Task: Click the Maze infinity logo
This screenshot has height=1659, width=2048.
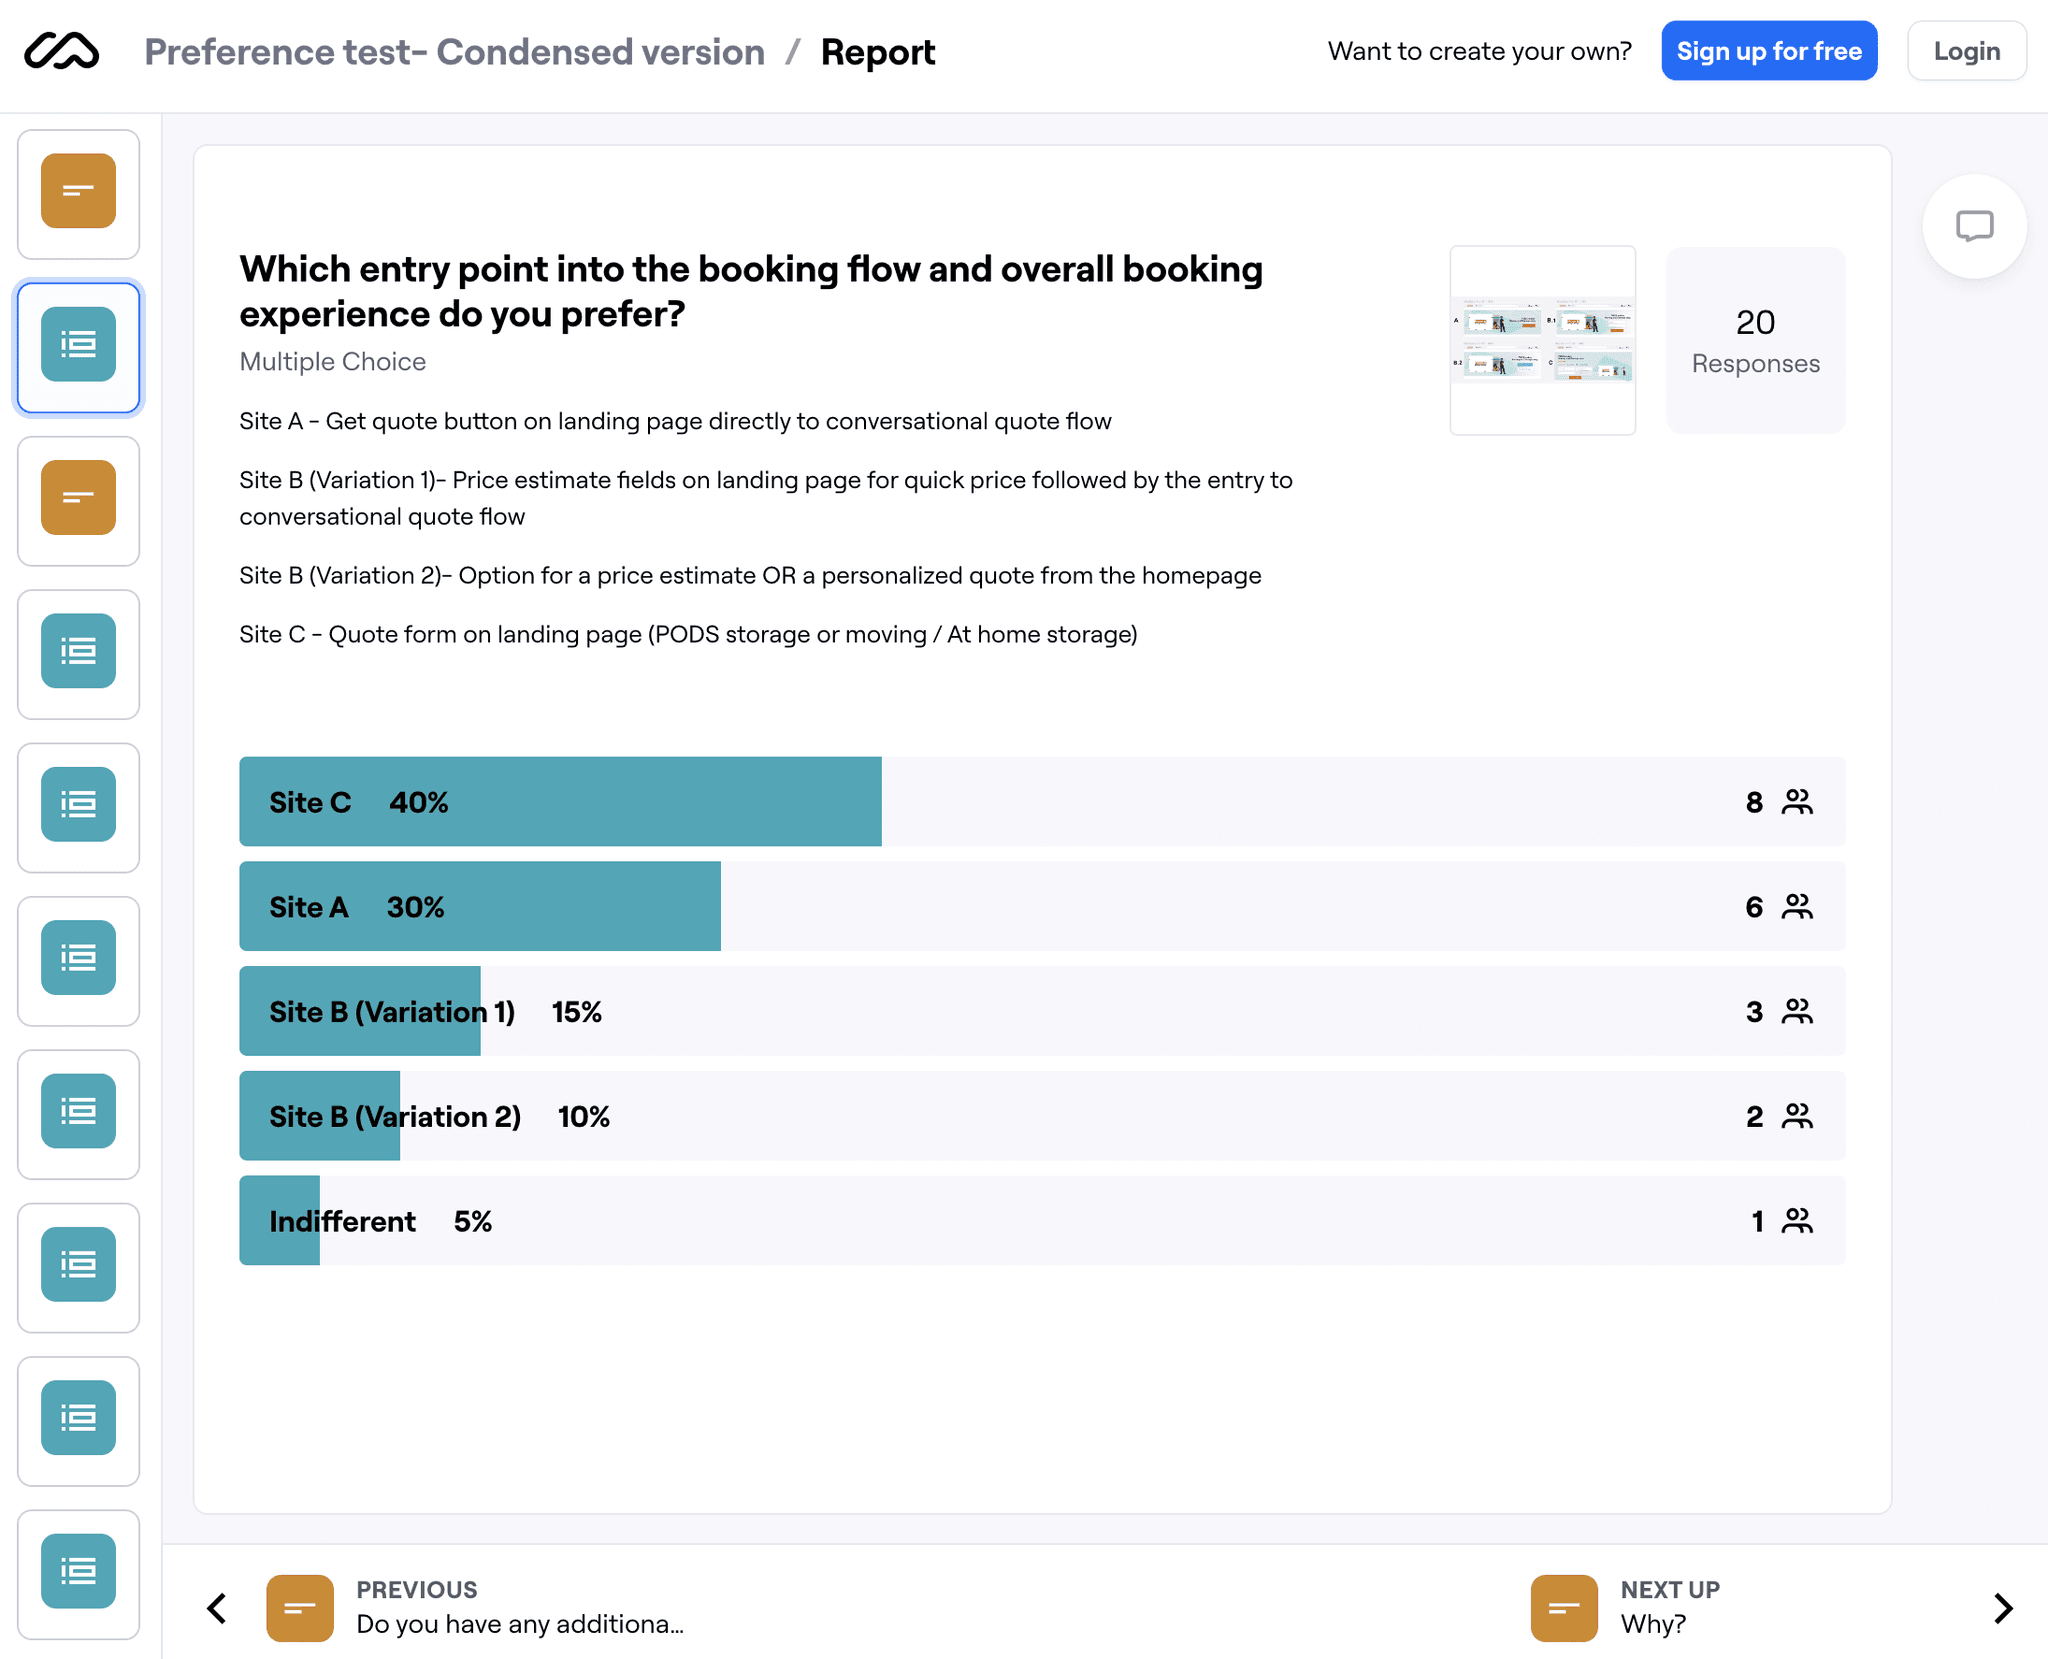Action: [x=62, y=51]
